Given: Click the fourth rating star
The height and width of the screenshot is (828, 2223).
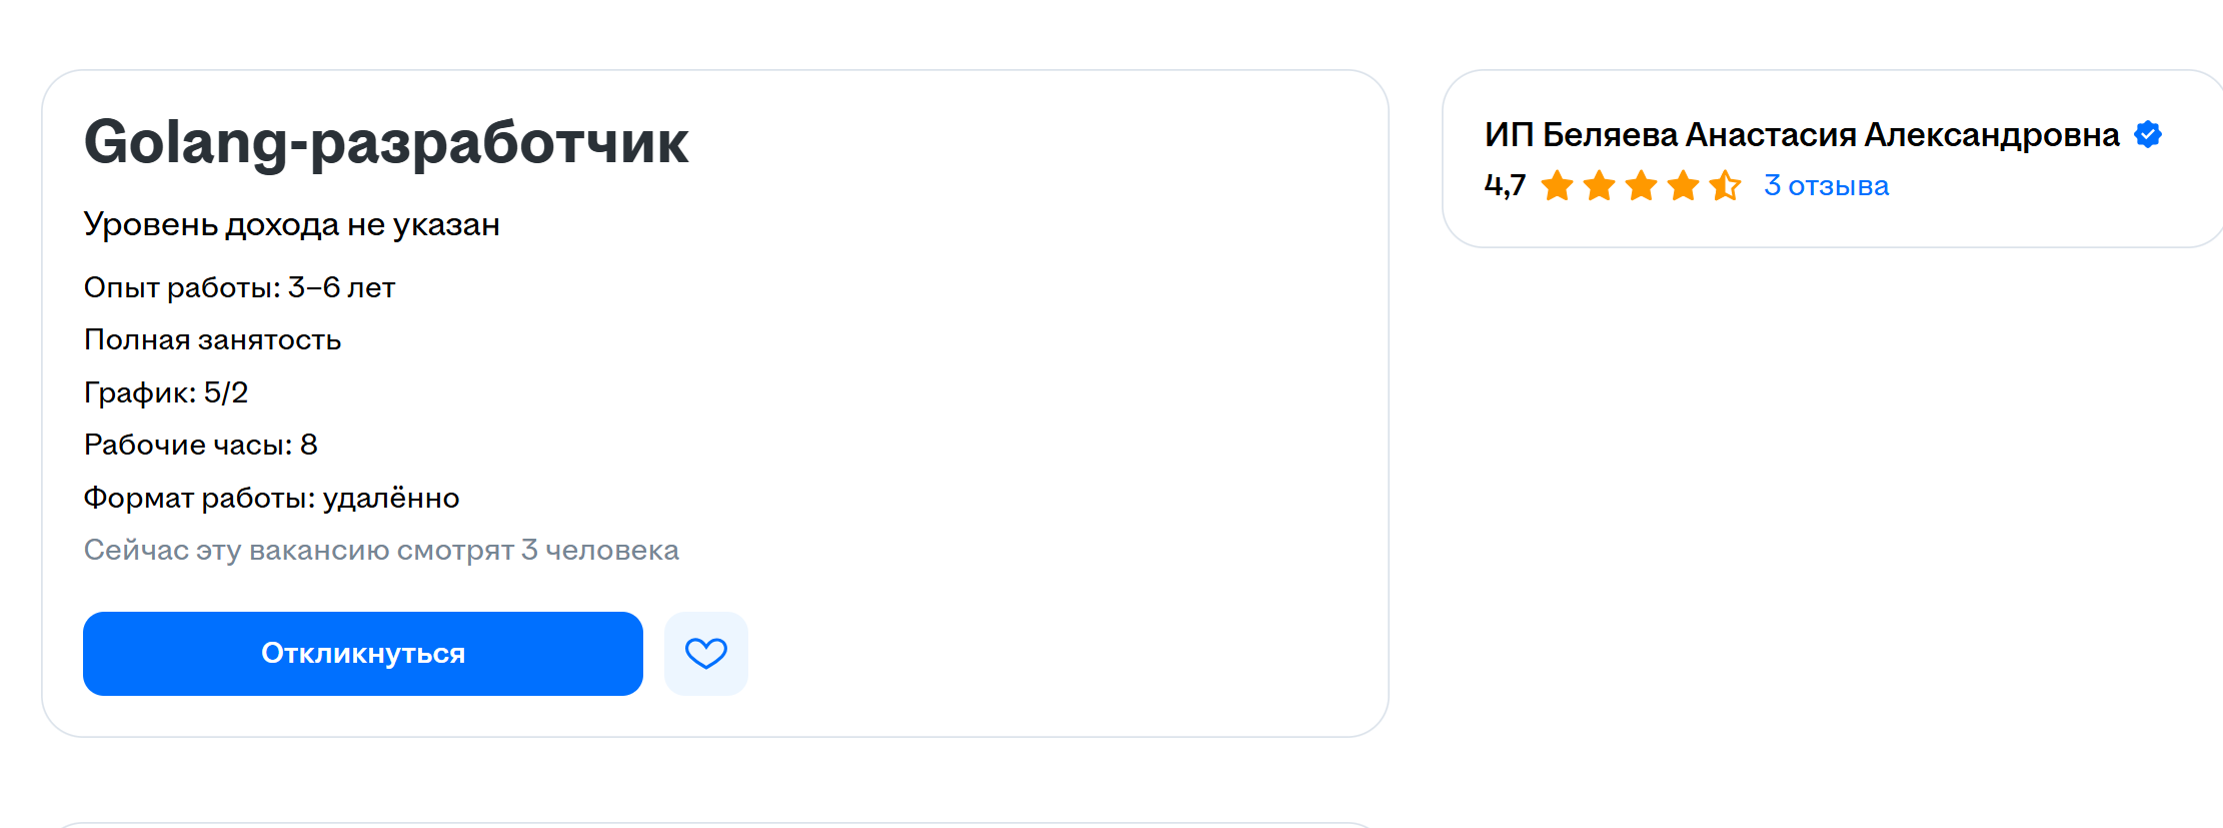Looking at the screenshot, I should pyautogui.click(x=1683, y=186).
